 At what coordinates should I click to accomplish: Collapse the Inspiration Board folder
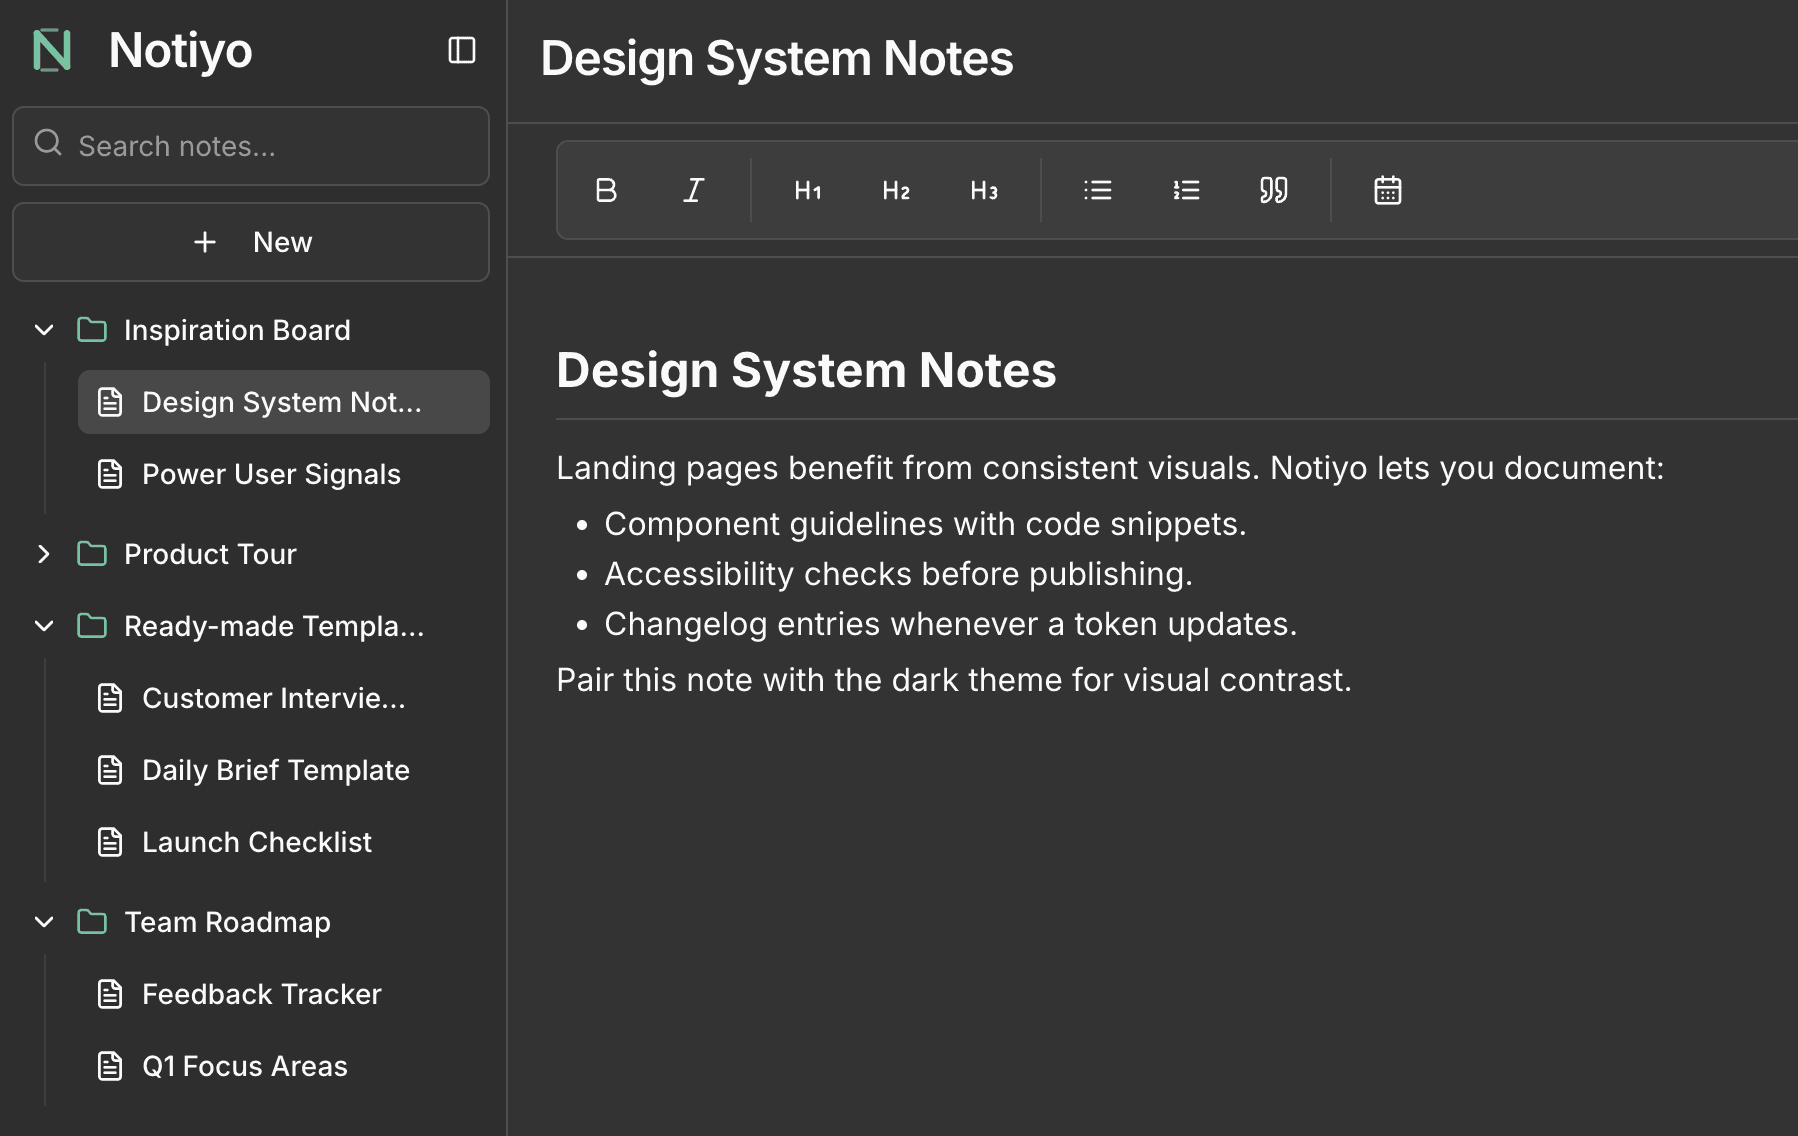click(x=44, y=330)
